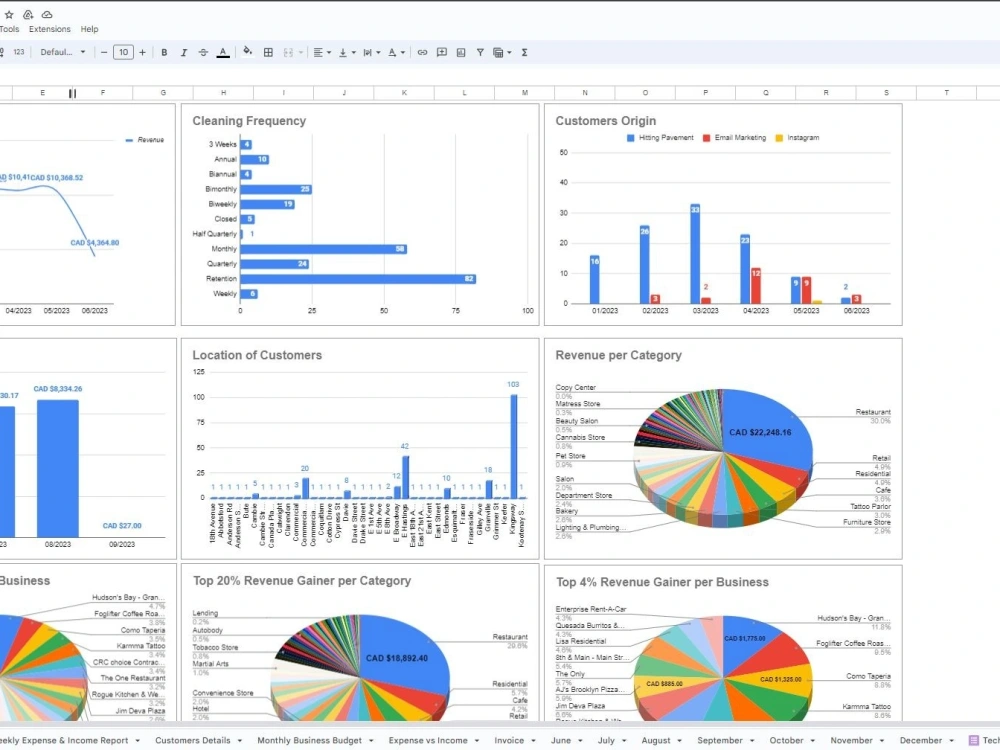Open the fill color paint bucket
Screen dimensions: 1000x750
247,52
